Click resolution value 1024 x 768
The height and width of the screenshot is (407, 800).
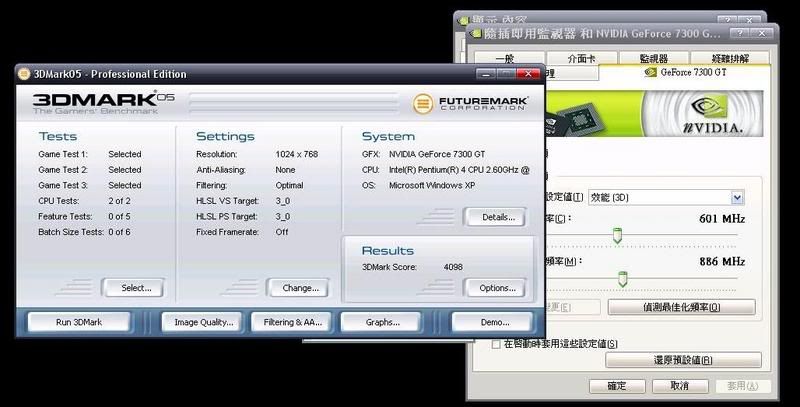pos(296,154)
